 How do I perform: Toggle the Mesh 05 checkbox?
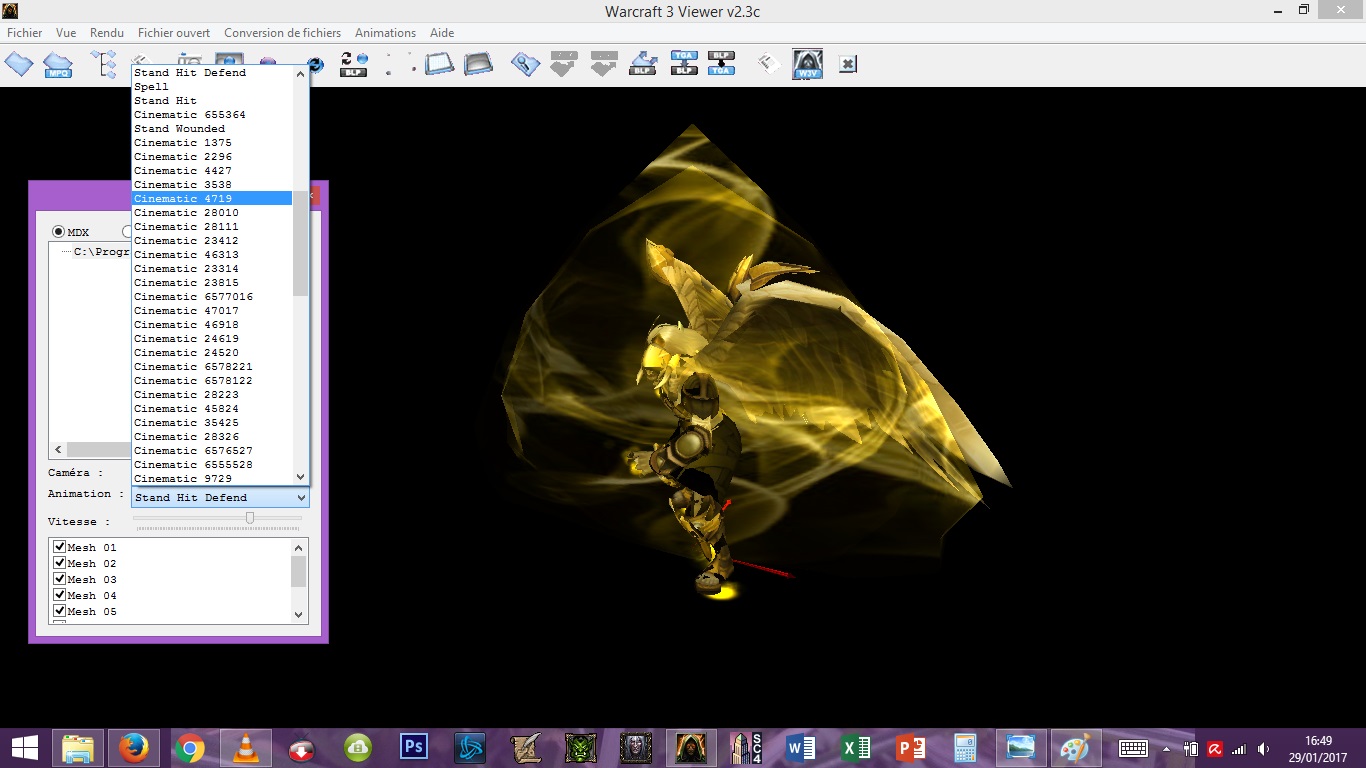[59, 611]
